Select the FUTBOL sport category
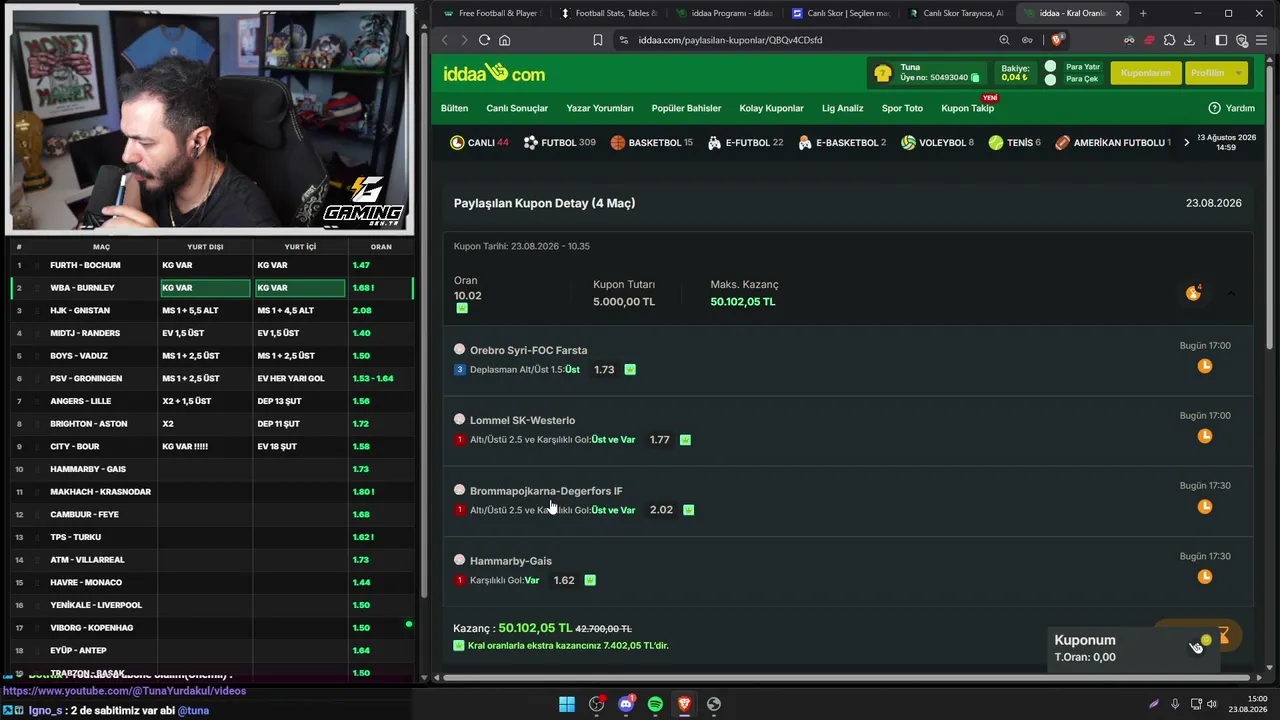 click(x=559, y=143)
